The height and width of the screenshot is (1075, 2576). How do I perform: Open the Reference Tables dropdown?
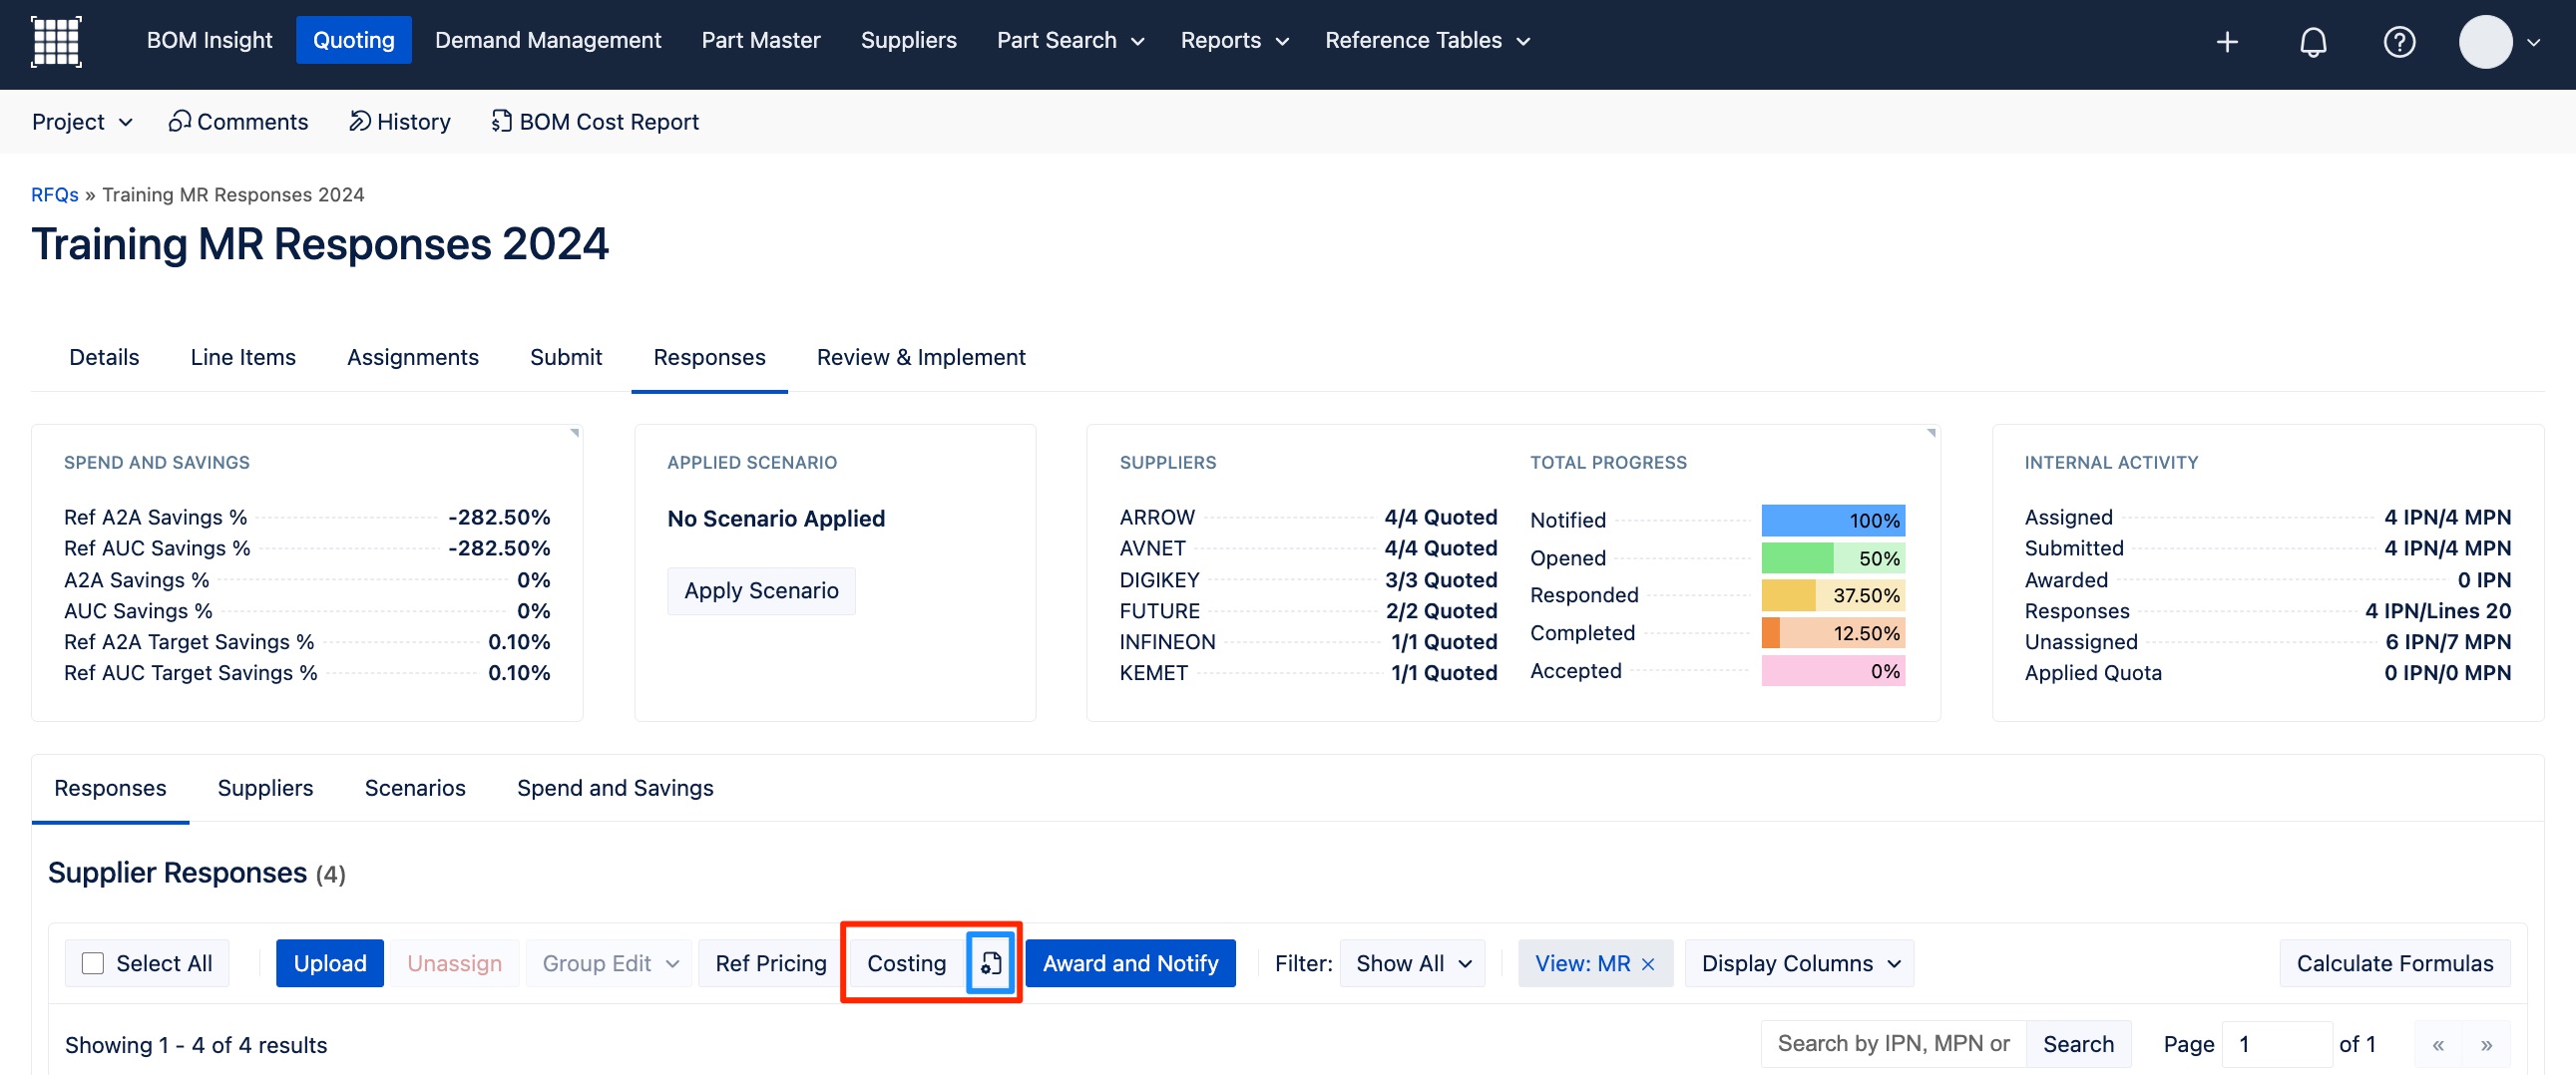(x=1427, y=40)
